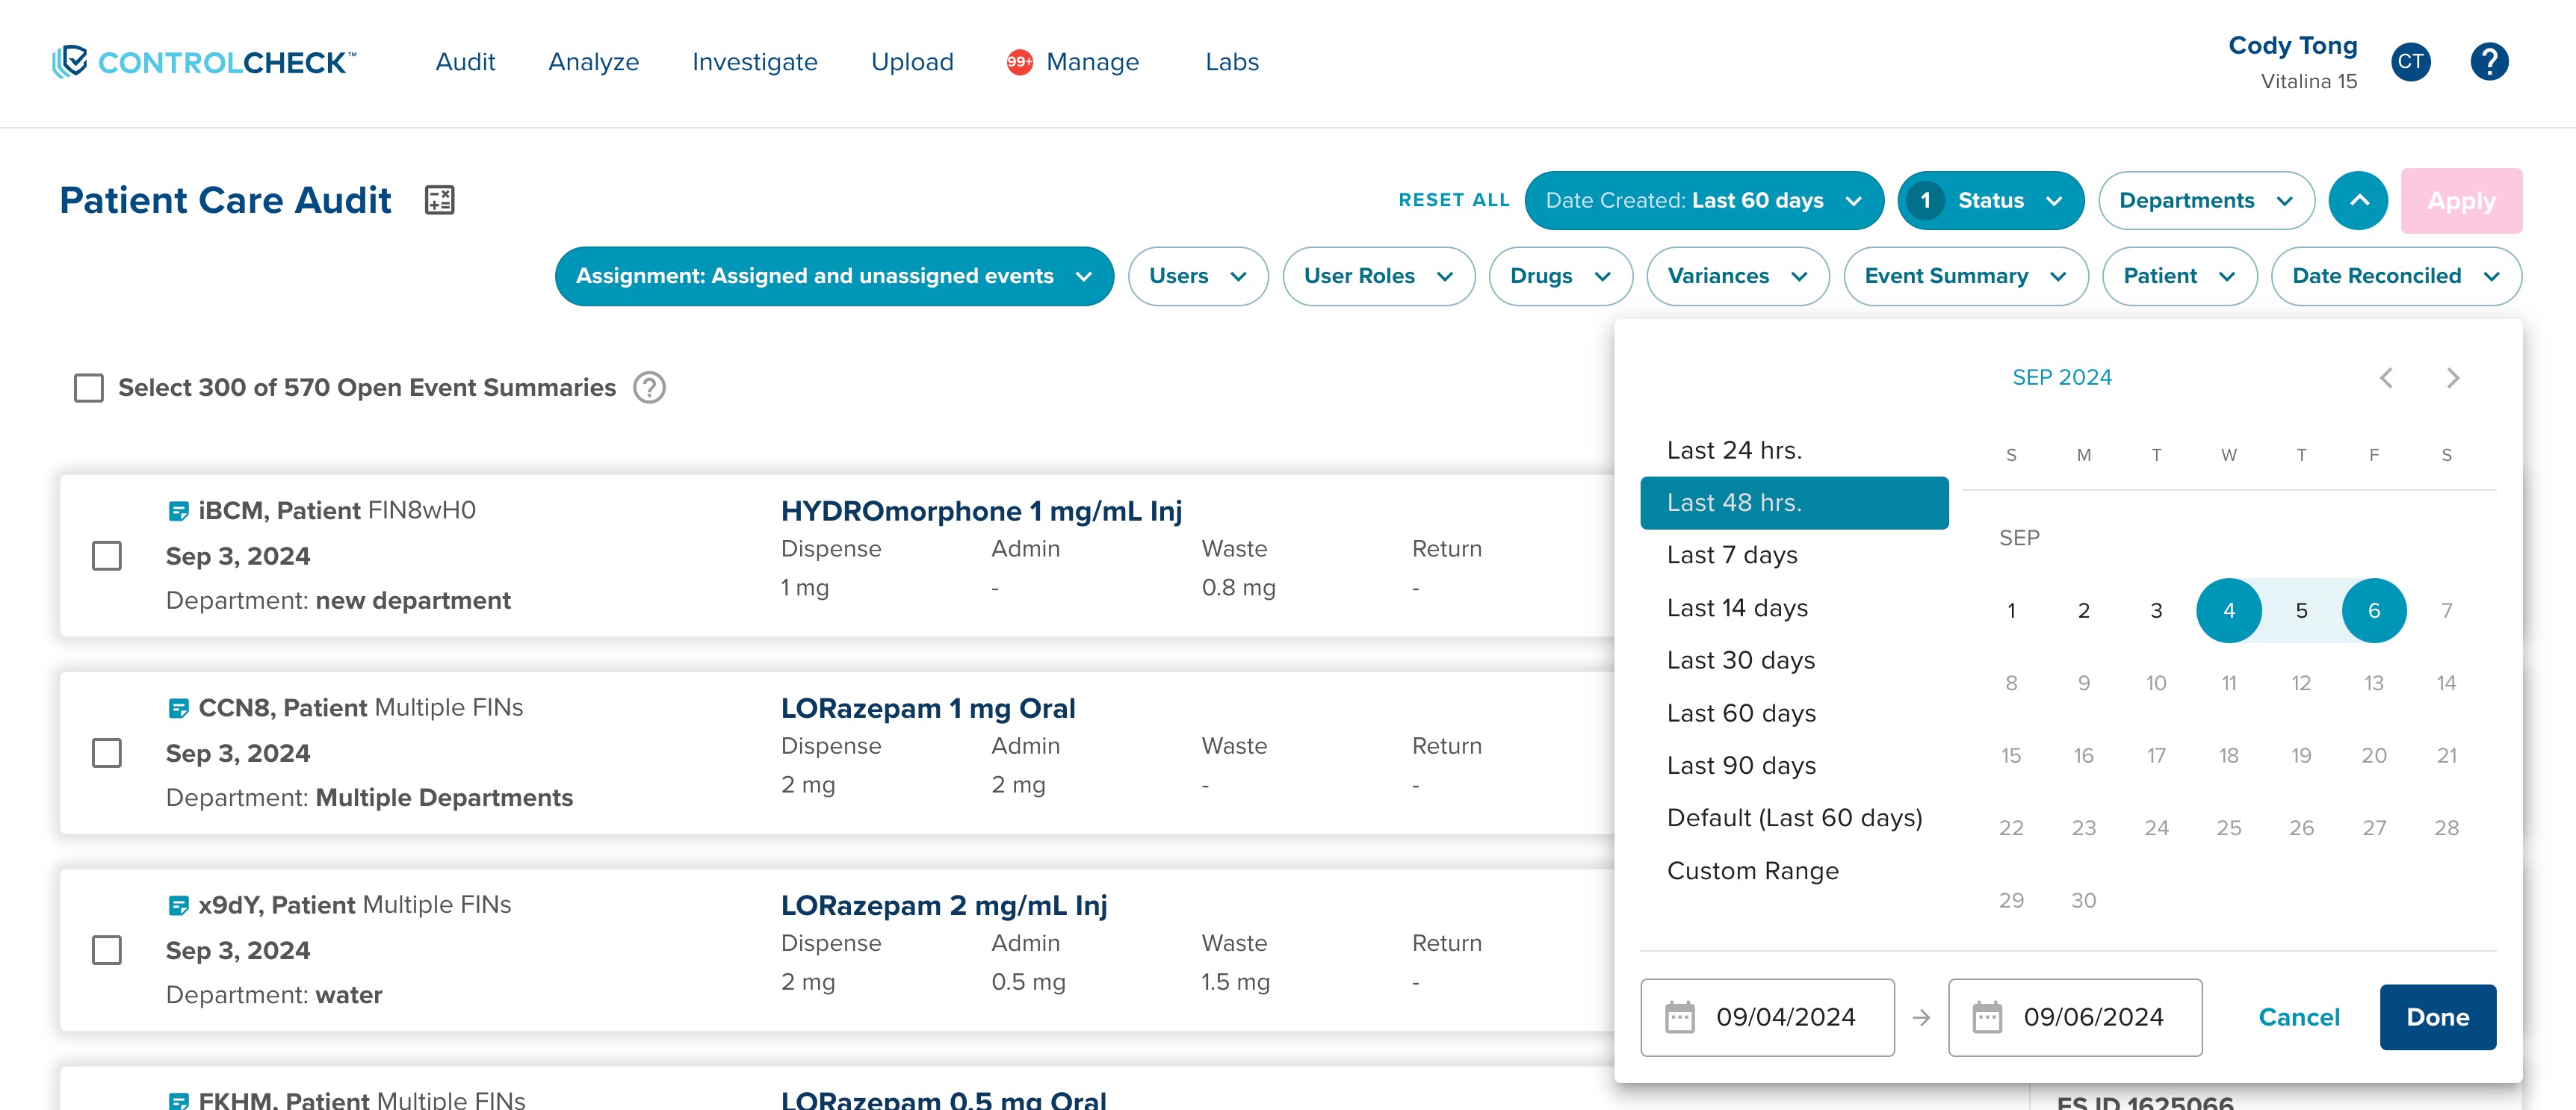Click the calendar icon in the start date field
The width and height of the screenshot is (2576, 1110).
tap(1679, 1018)
